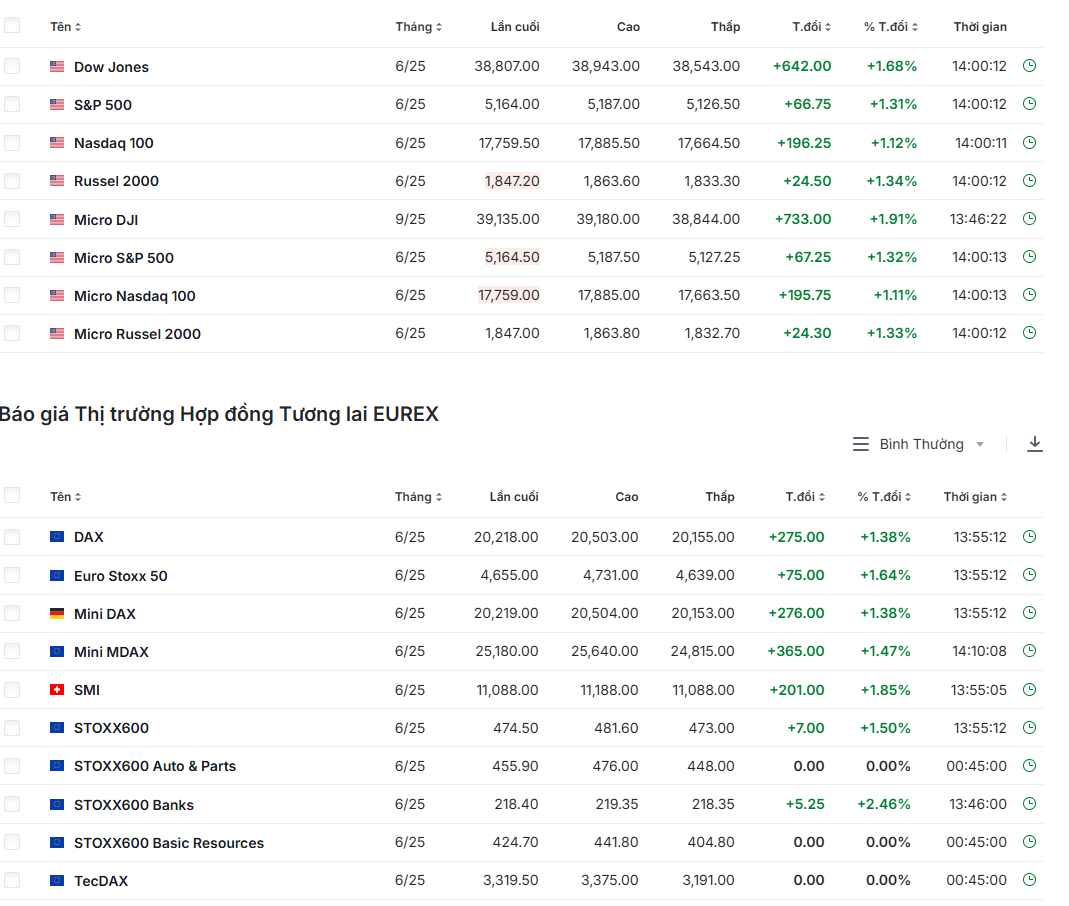Click the US flag beside Dow Jones
Screen dimensions: 1069x906
57,67
